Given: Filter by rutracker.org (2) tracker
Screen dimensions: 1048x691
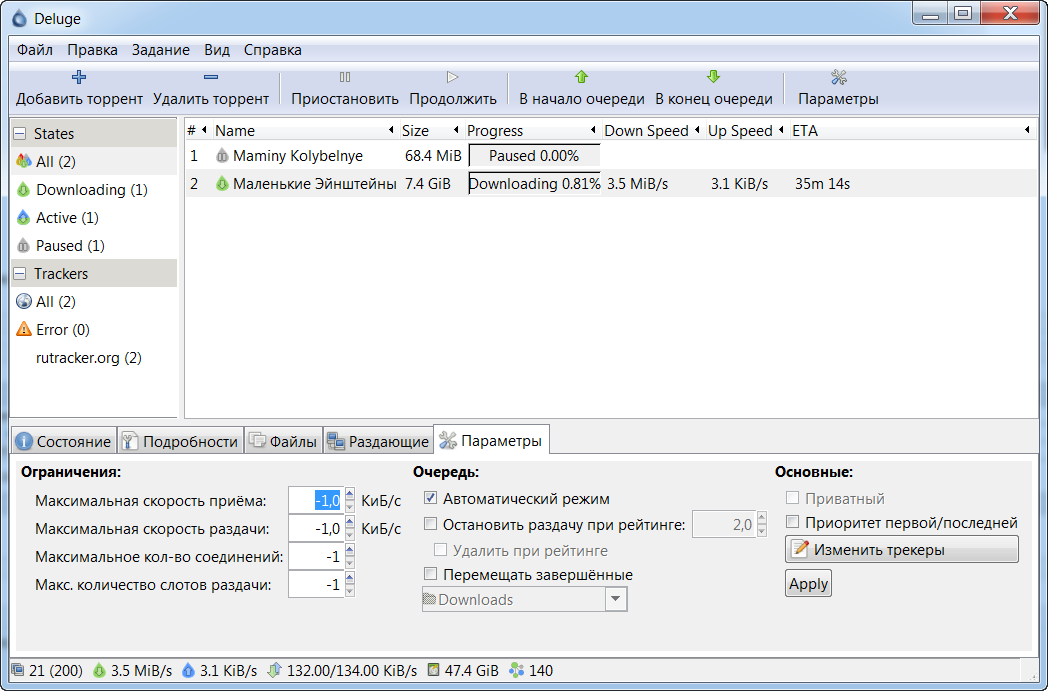Looking at the screenshot, I should point(94,358).
